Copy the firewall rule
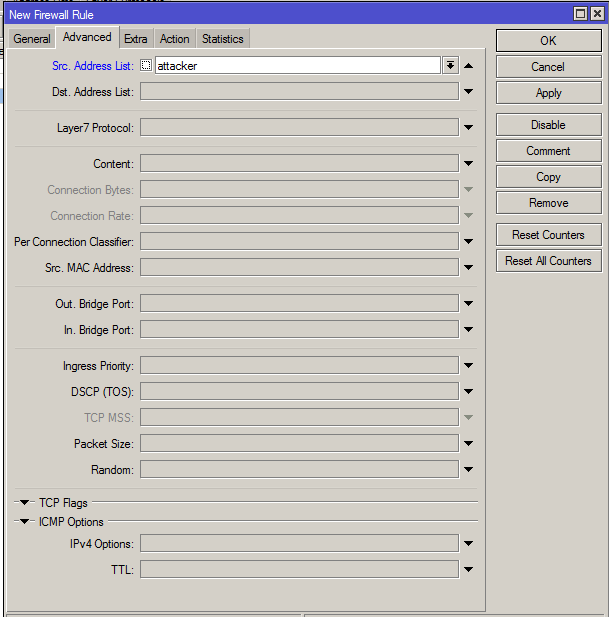The image size is (609, 617). (x=548, y=177)
